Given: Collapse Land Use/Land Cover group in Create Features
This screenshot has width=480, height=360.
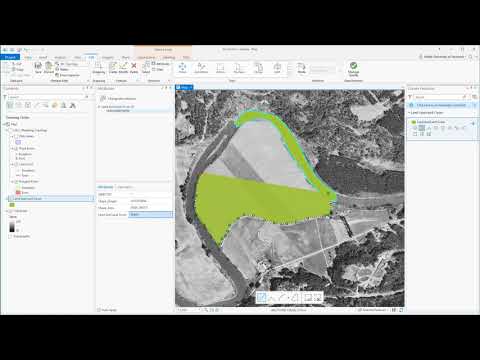Looking at the screenshot, I should [x=409, y=113].
